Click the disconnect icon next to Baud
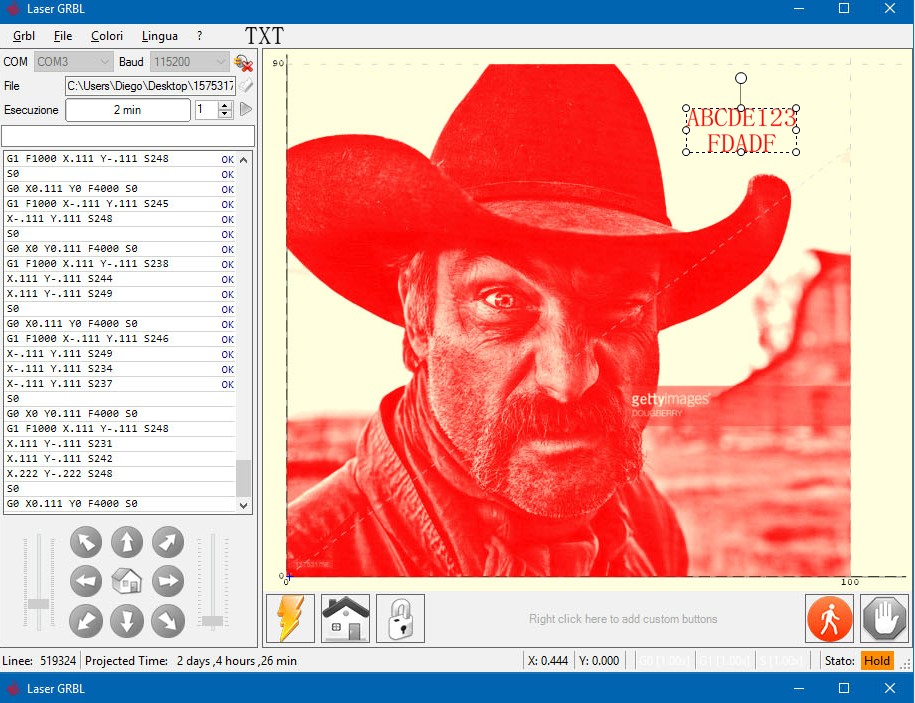The width and height of the screenshot is (915, 703). [242, 63]
